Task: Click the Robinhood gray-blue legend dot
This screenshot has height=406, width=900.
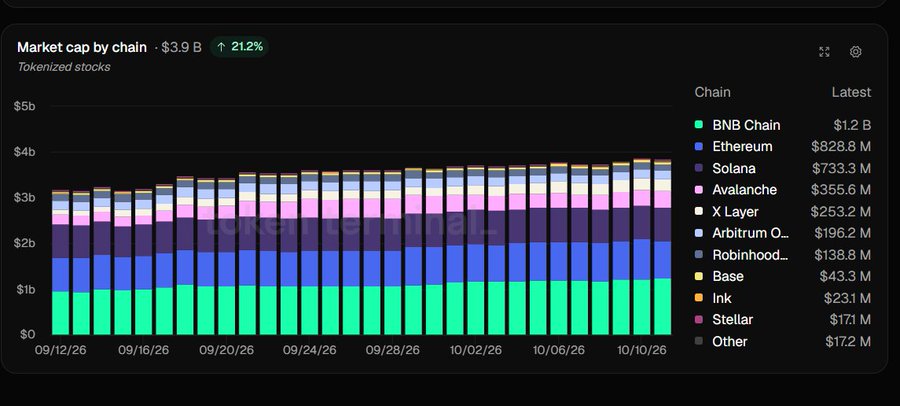Action: click(699, 254)
